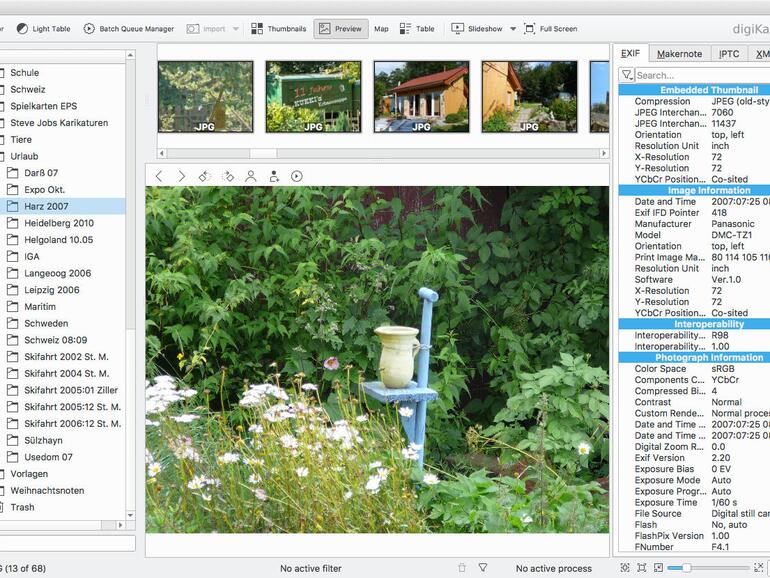Advance to the next image with the forward arrow

coord(181,176)
